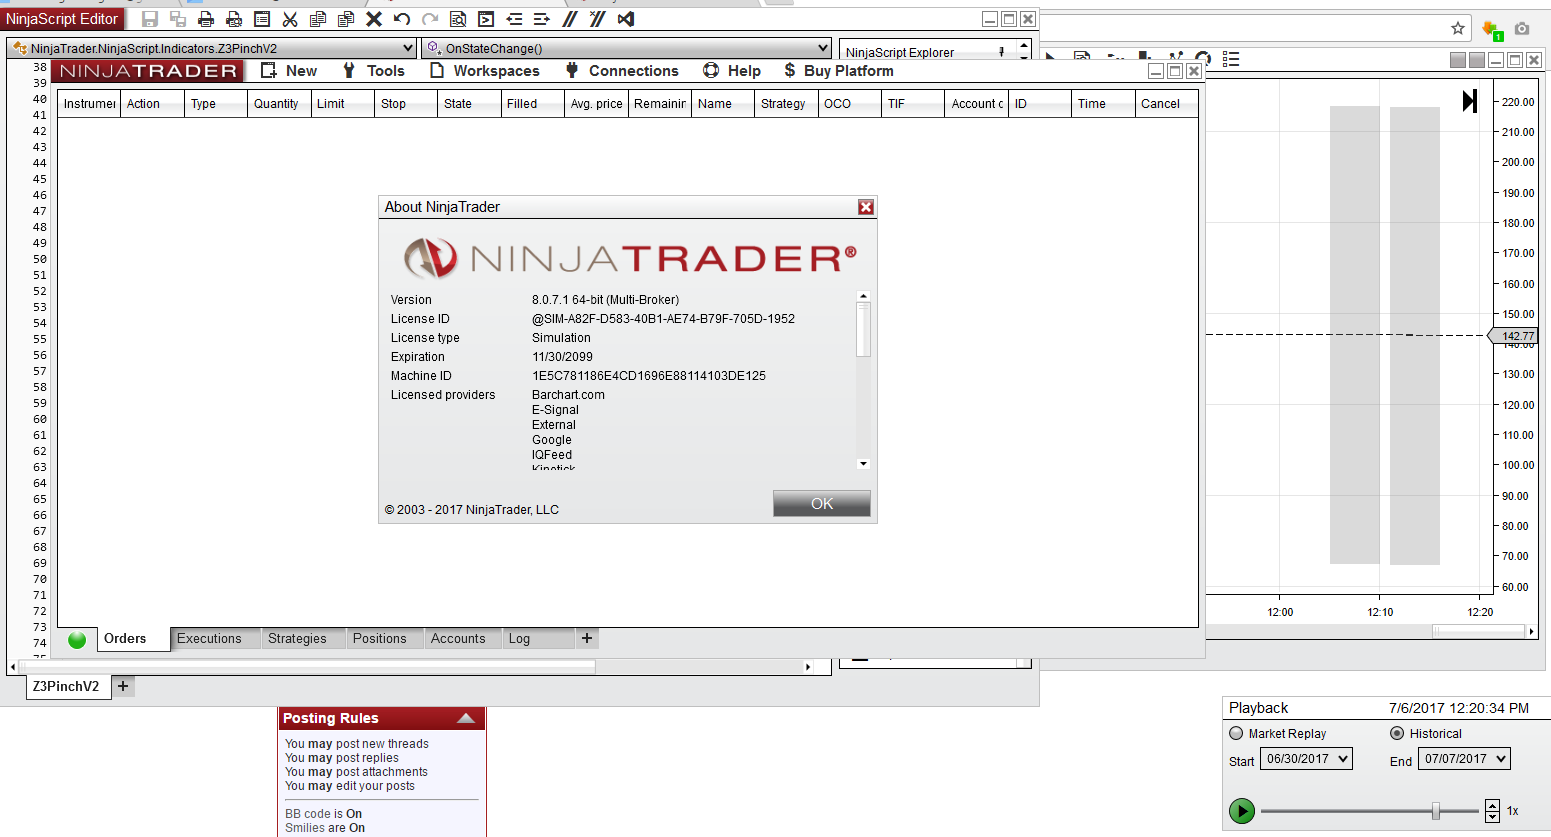The height and width of the screenshot is (837, 1551).
Task: Click the Increase indent icon
Action: click(542, 19)
